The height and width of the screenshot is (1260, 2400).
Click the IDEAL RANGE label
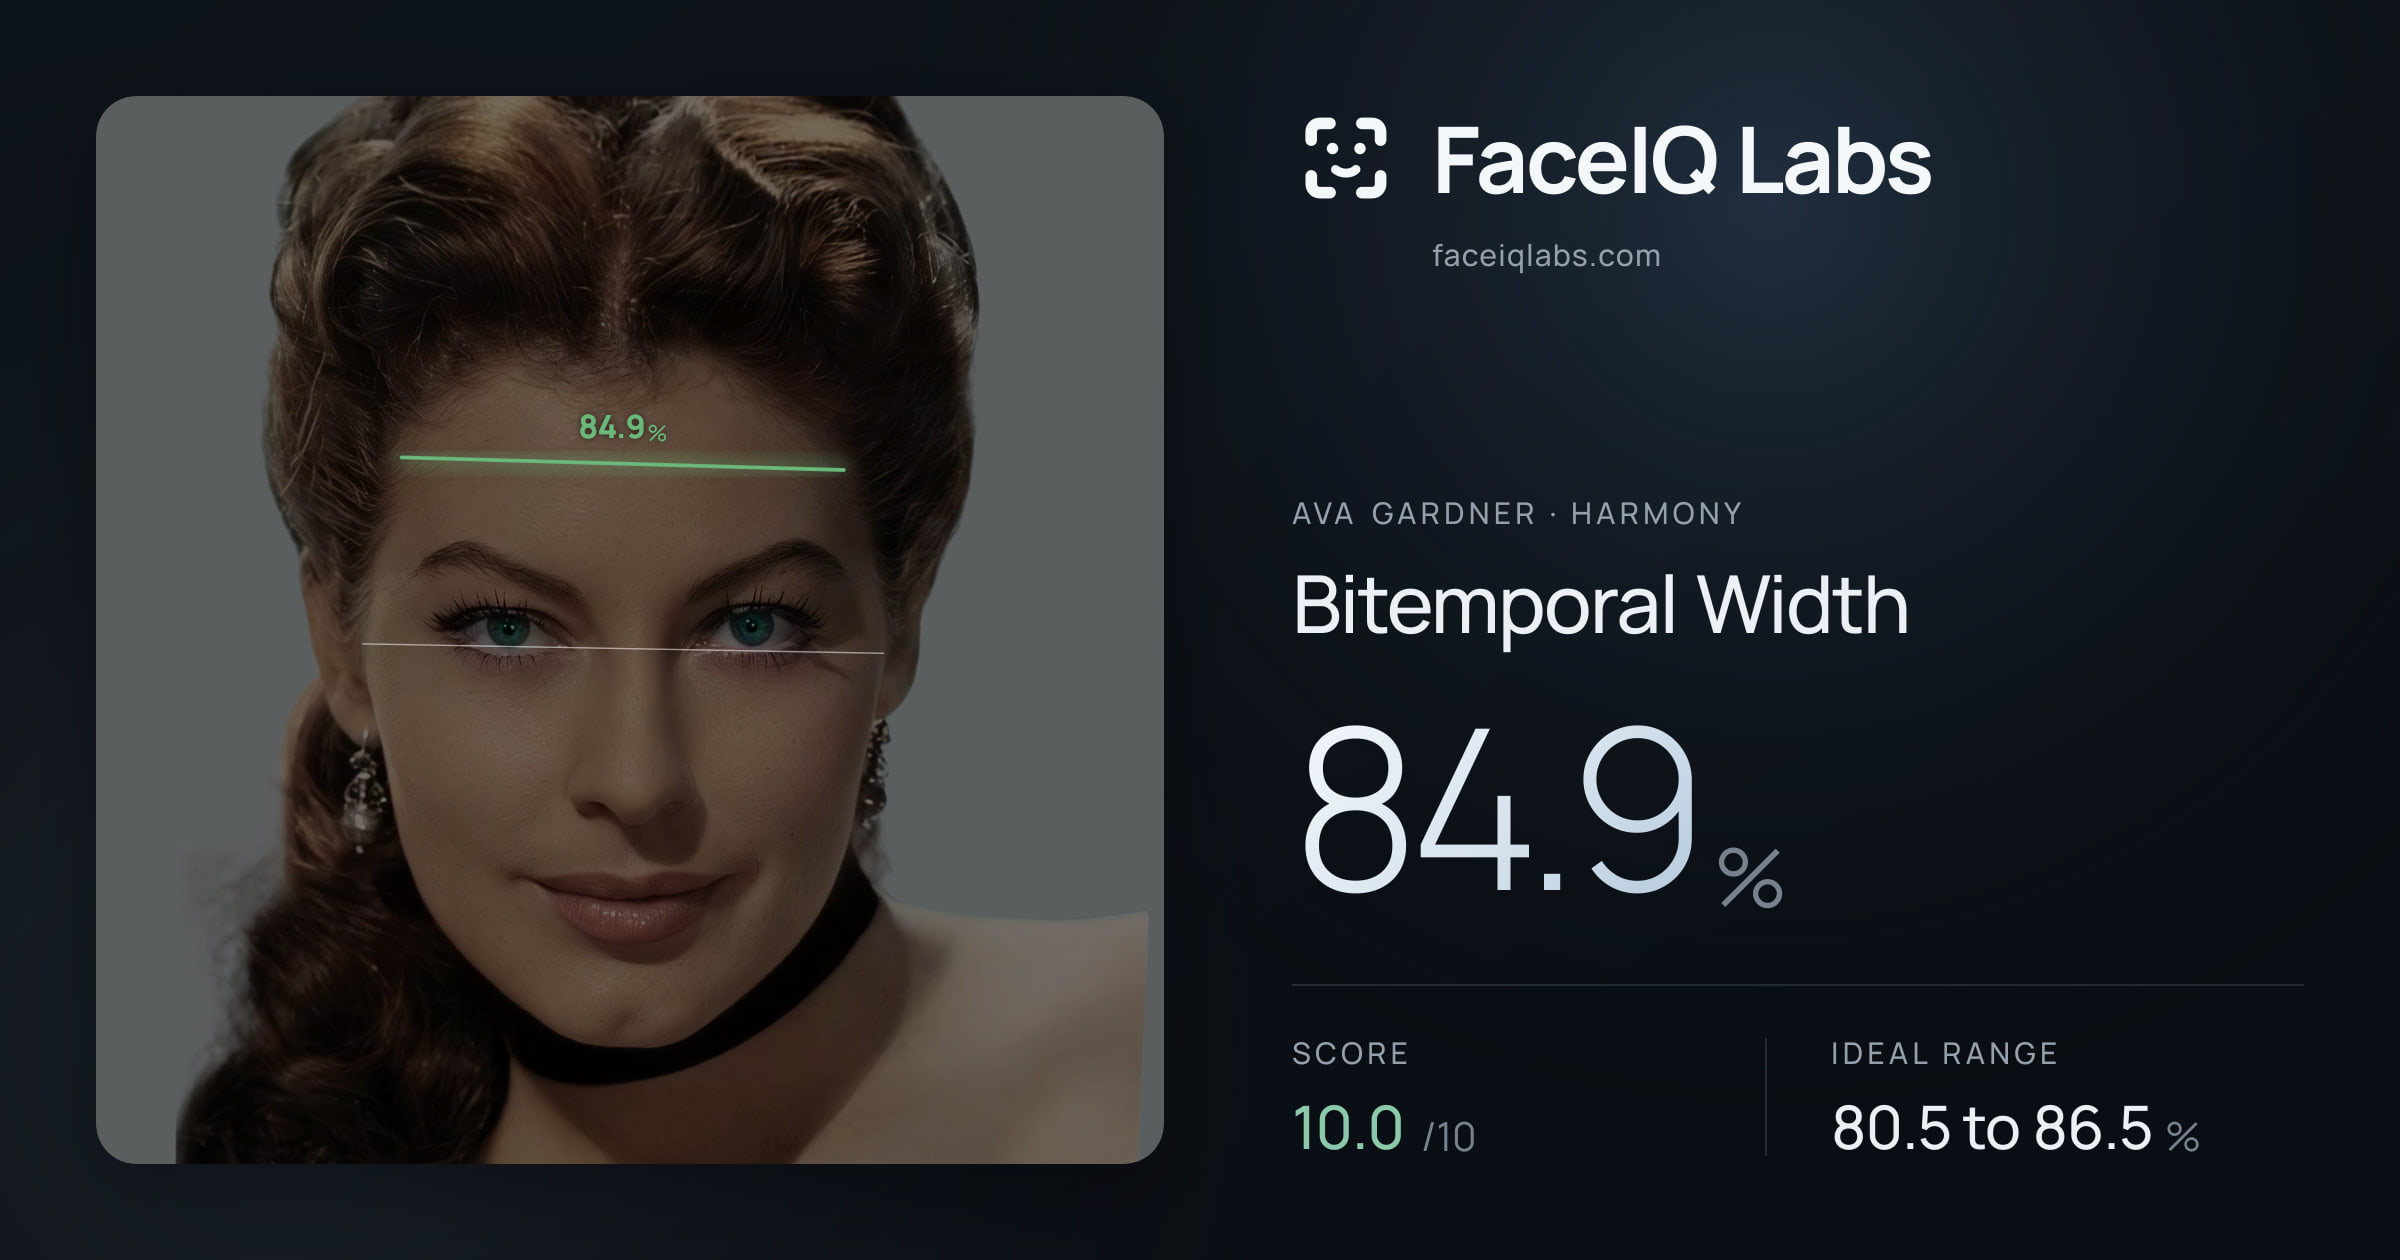(x=1944, y=1053)
